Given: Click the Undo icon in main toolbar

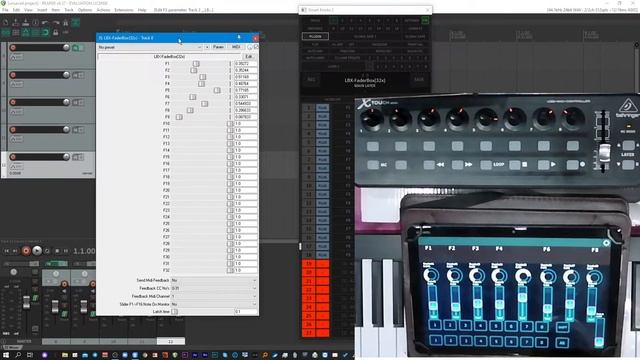Looking at the screenshot, I should click(45, 23).
